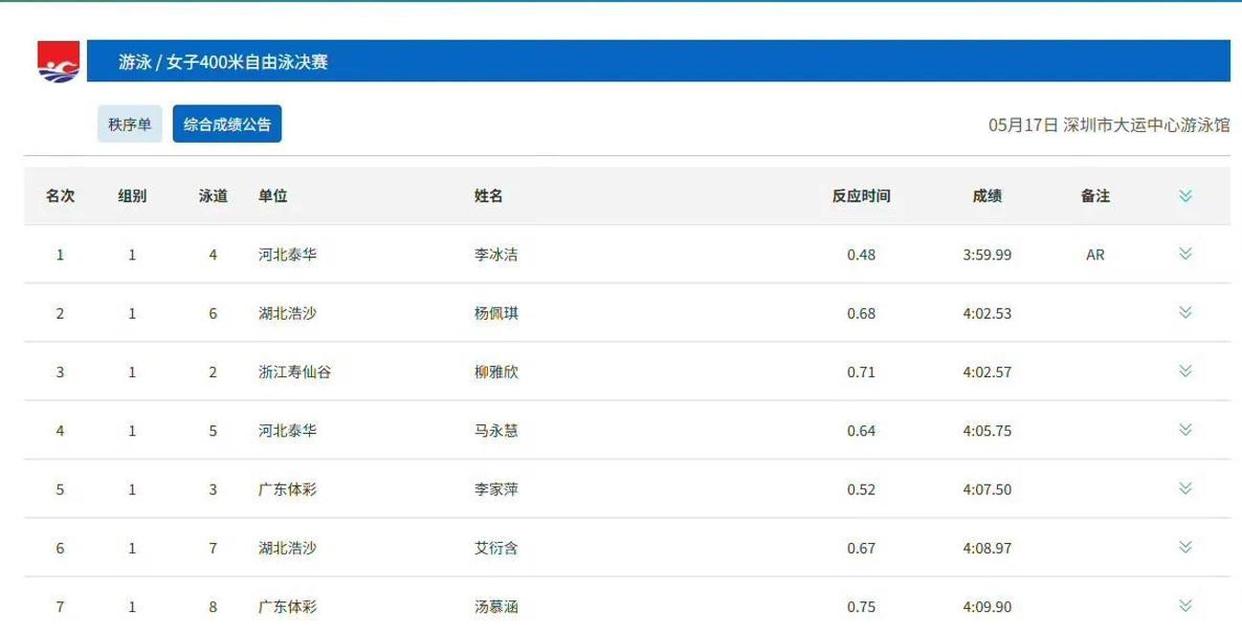This screenshot has height=632, width=1242.
Task: Click the red swimming event logo icon
Action: (58, 61)
